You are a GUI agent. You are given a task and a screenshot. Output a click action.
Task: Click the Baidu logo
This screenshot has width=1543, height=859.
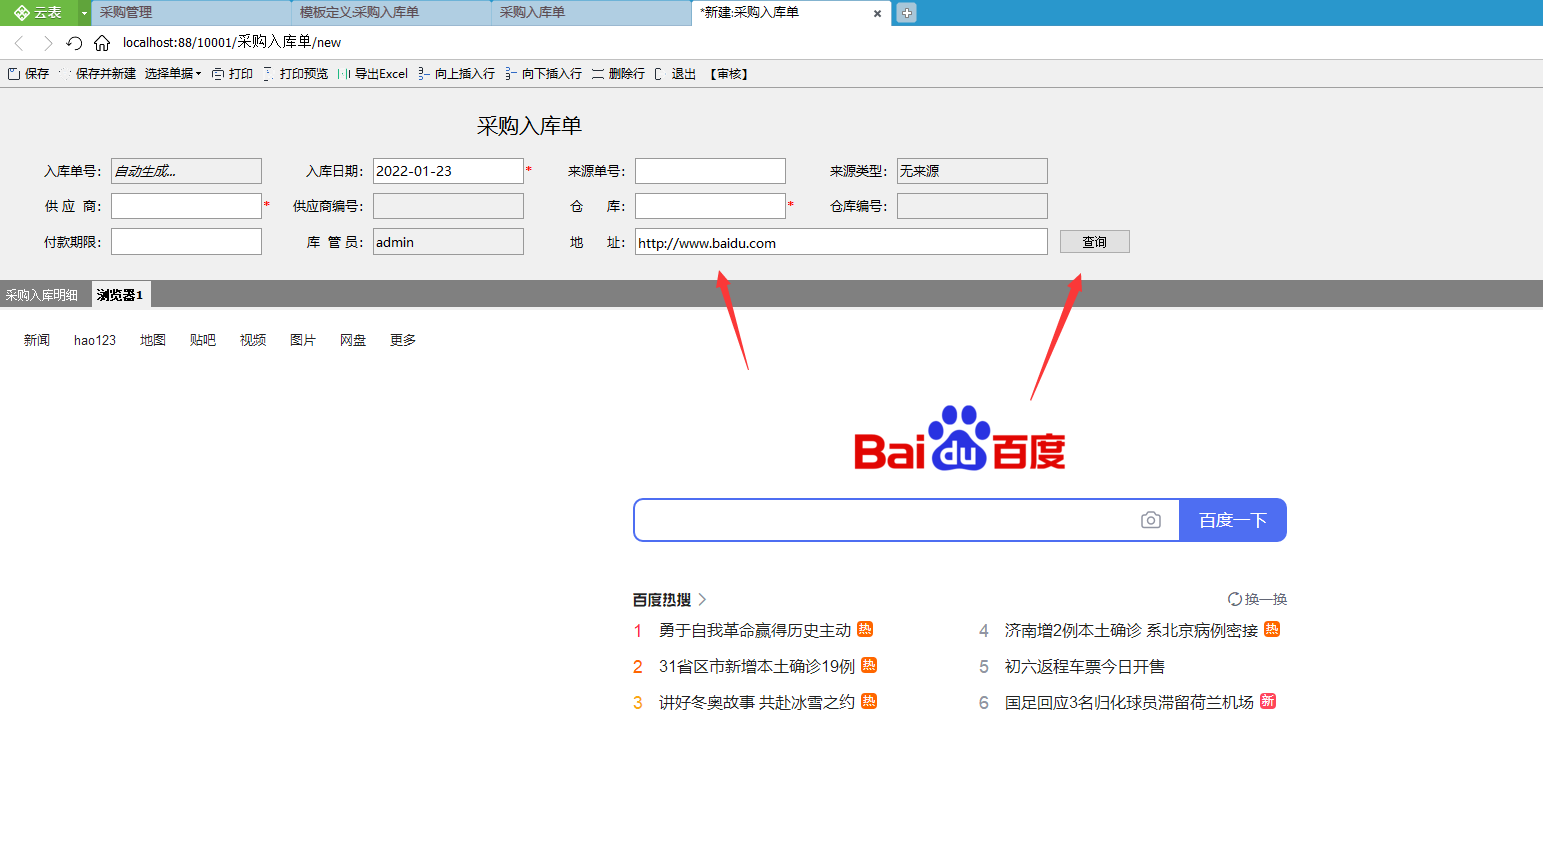(960, 438)
